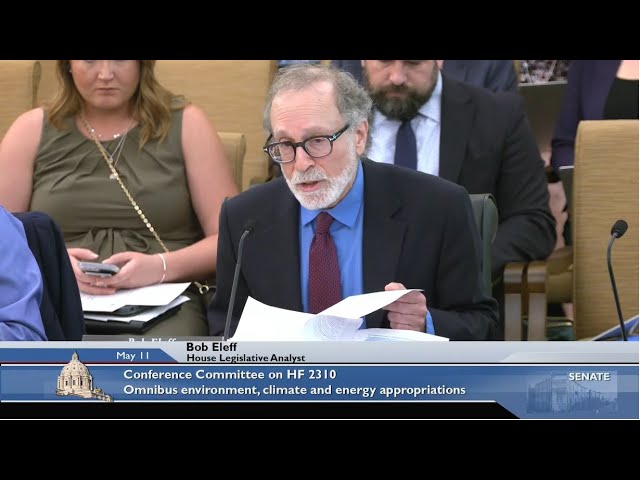640x480 pixels.
Task: Click "Conference Committee on HF 2310" heading
Action: tap(230, 374)
